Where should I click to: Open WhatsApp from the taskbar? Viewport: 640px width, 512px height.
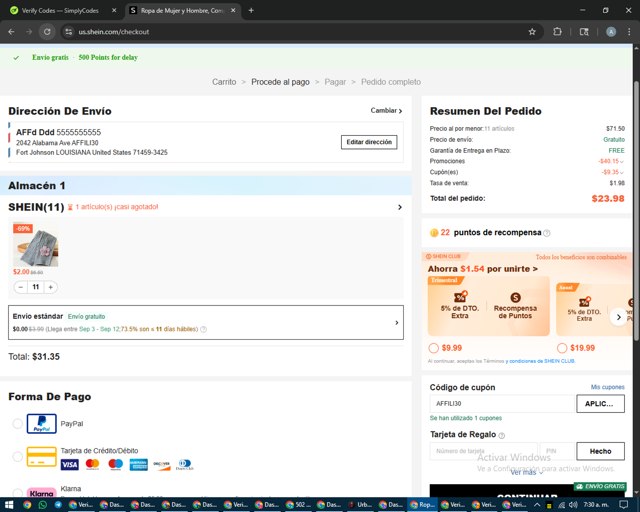pyautogui.click(x=42, y=505)
